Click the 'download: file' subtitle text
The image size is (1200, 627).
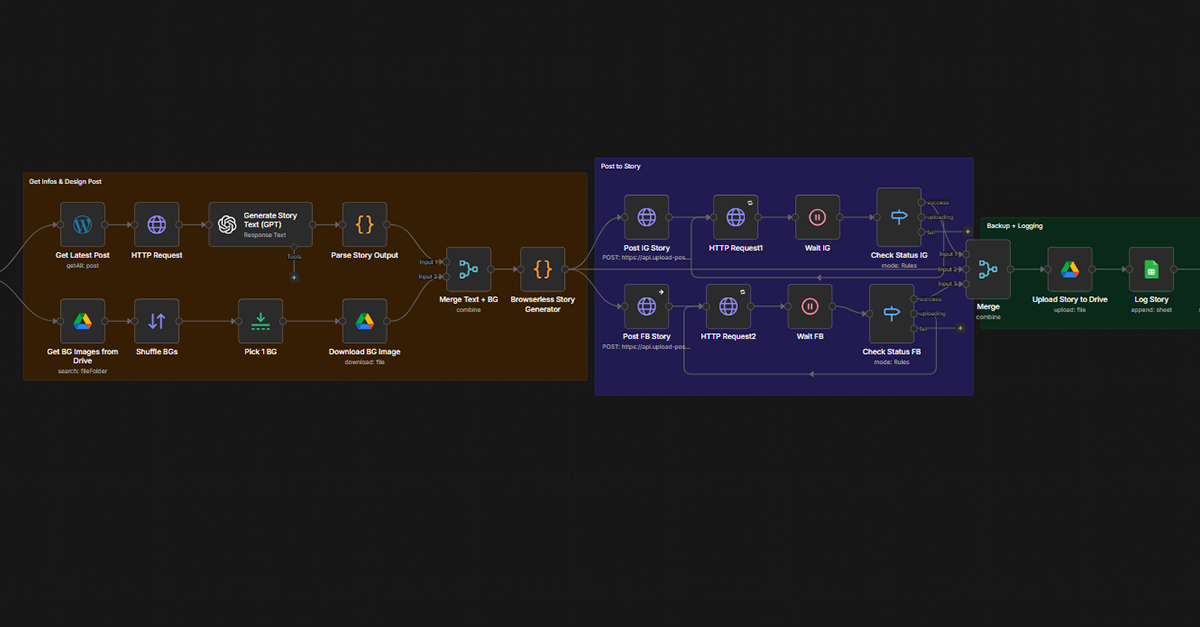click(364, 362)
